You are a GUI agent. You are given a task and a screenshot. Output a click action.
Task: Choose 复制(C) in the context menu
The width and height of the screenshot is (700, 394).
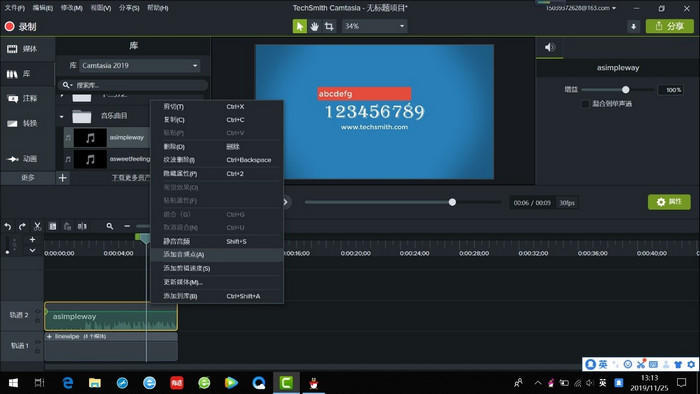217,120
